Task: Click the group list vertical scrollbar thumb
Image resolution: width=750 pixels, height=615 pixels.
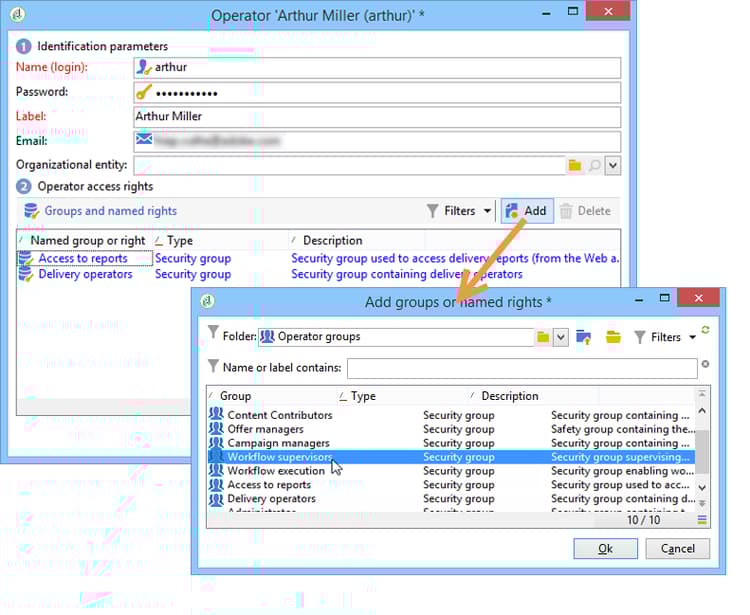Action: click(x=702, y=452)
